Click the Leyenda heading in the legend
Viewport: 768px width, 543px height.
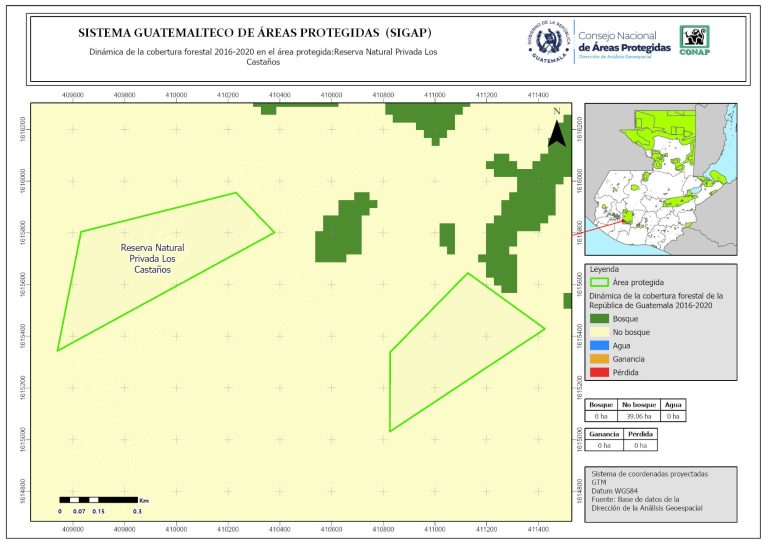(x=605, y=269)
